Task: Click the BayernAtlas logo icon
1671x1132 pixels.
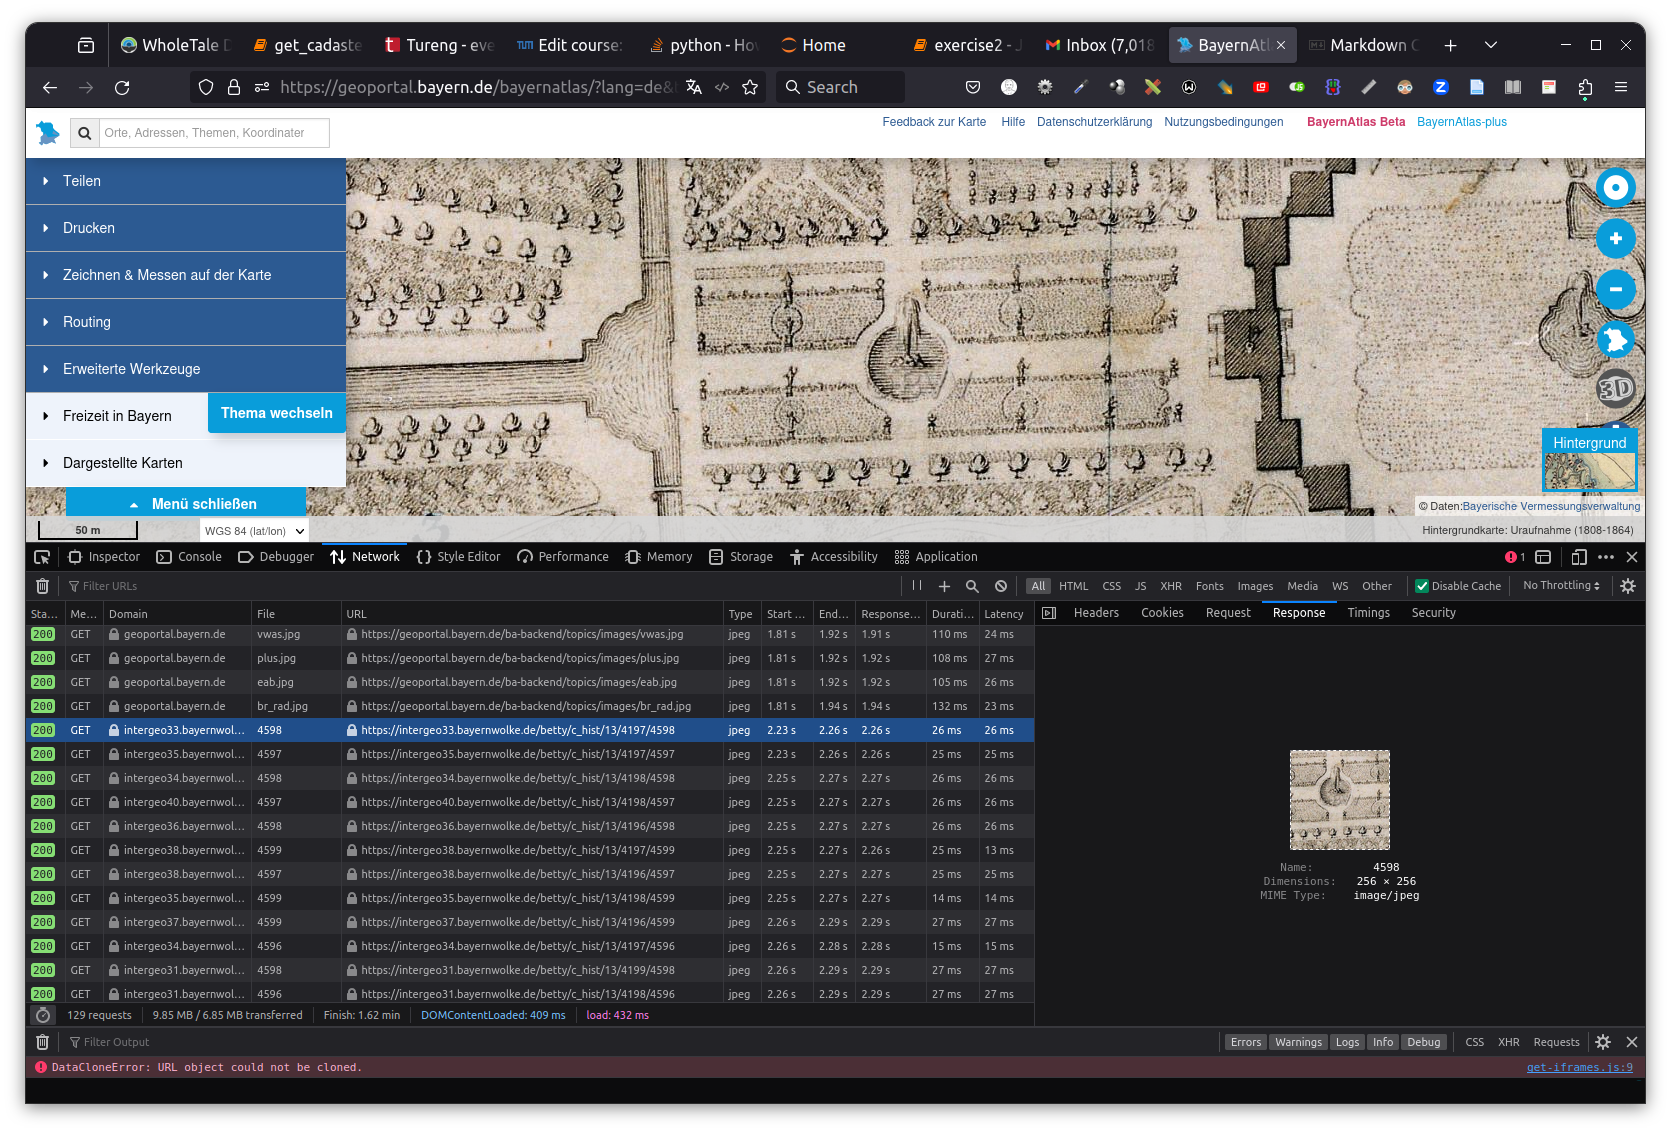Action: 47,133
